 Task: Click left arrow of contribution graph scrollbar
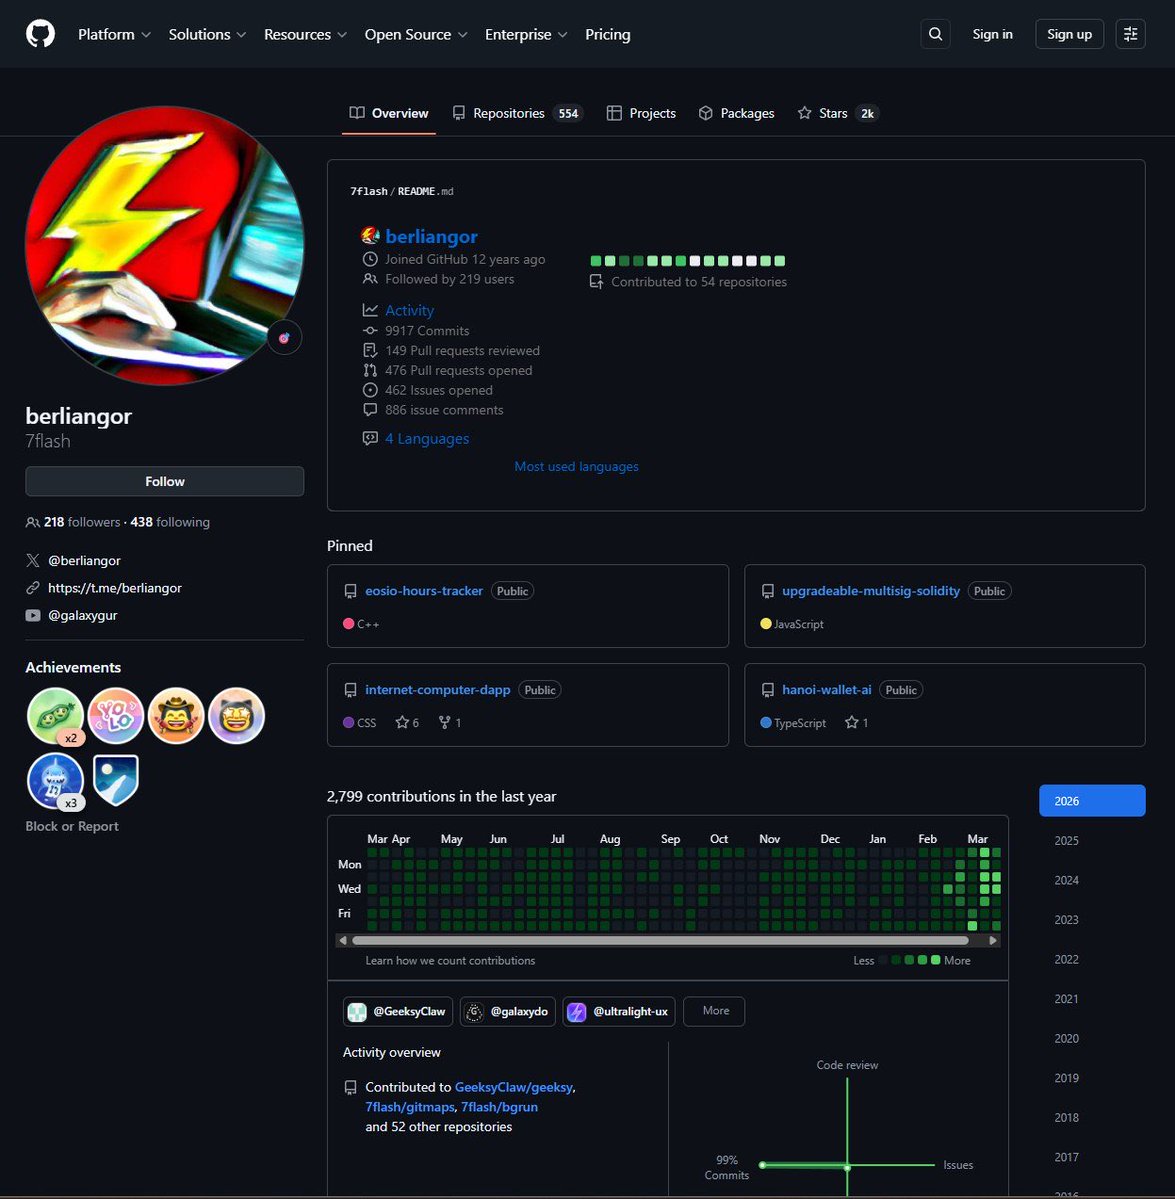[342, 941]
